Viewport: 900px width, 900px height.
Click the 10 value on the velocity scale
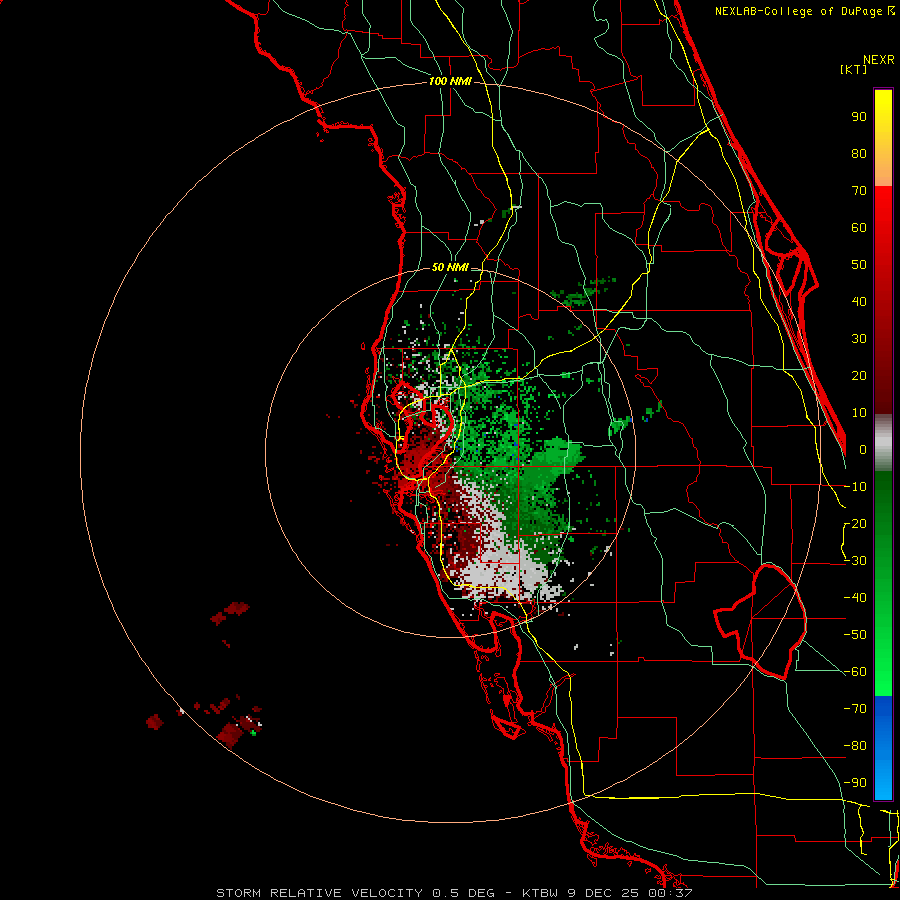(859, 413)
